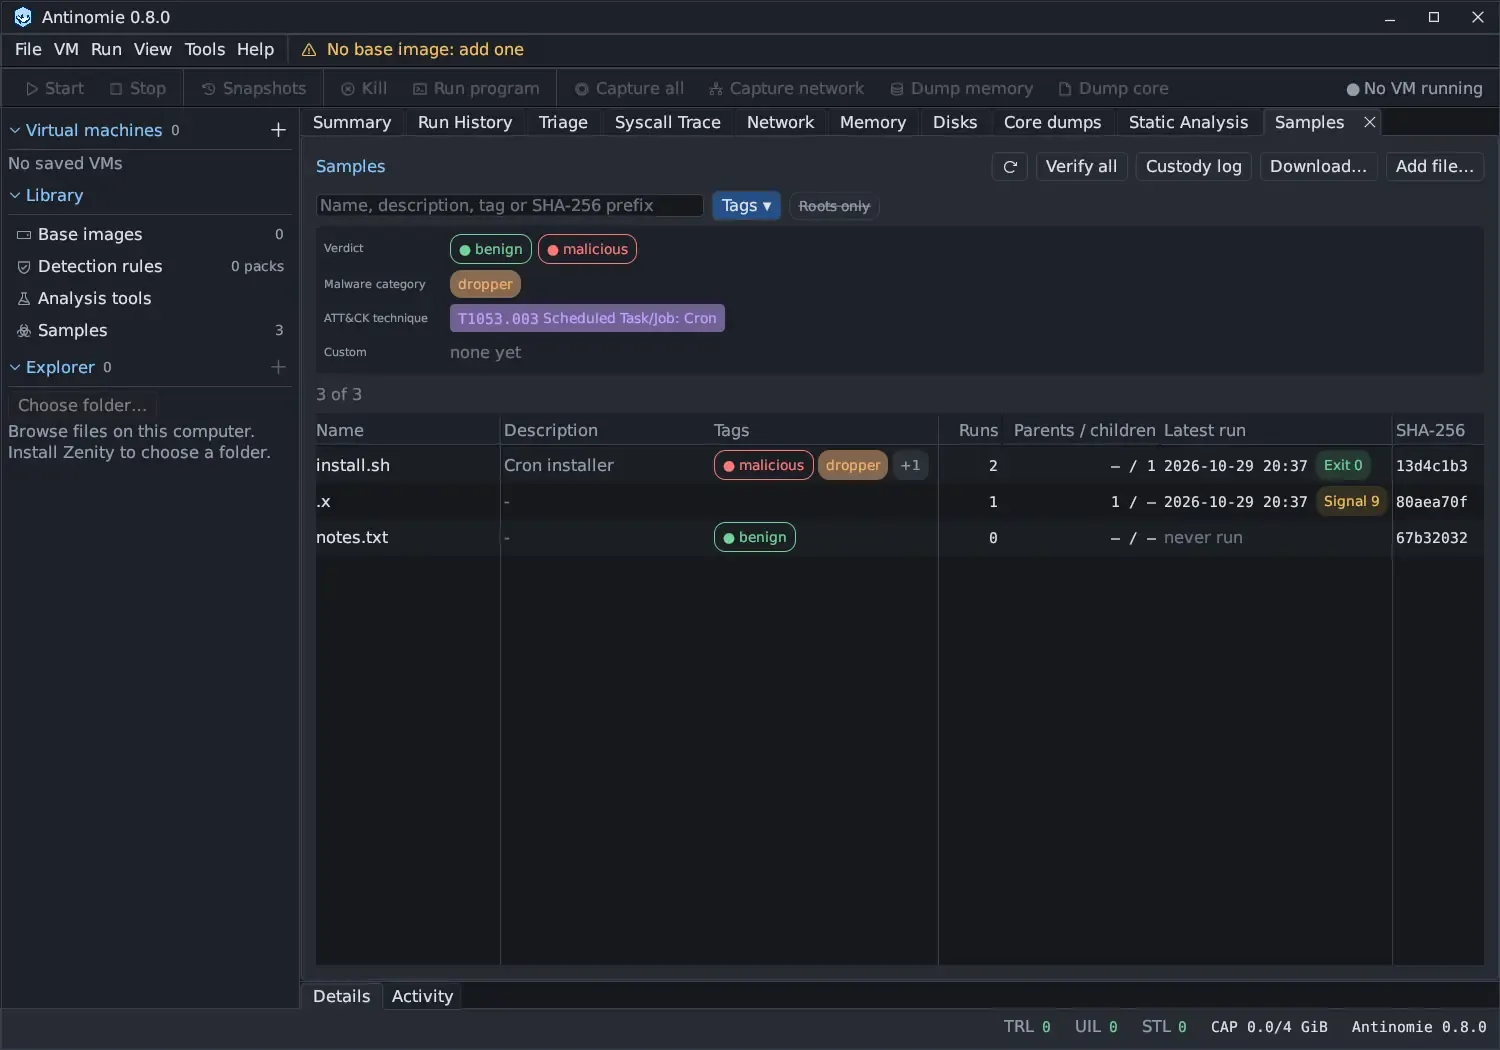The height and width of the screenshot is (1050, 1500).
Task: Toggle the T1053.003 Scheduled Task/Job: Cron filter
Action: 587,318
